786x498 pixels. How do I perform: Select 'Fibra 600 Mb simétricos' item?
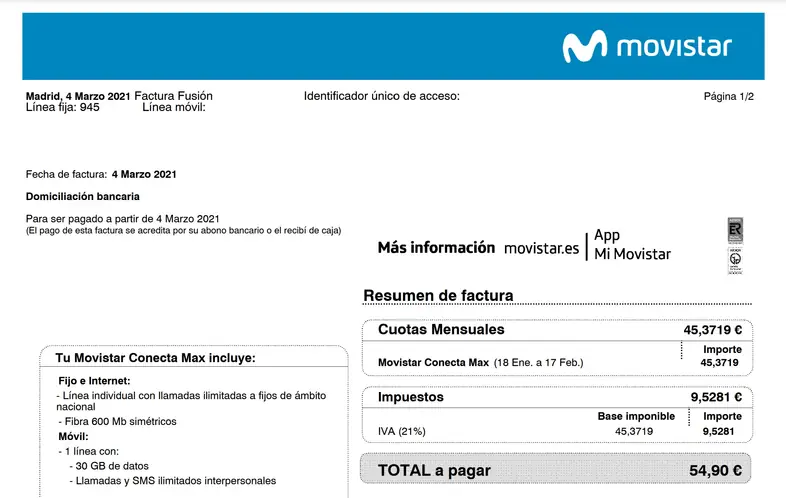coord(117,422)
